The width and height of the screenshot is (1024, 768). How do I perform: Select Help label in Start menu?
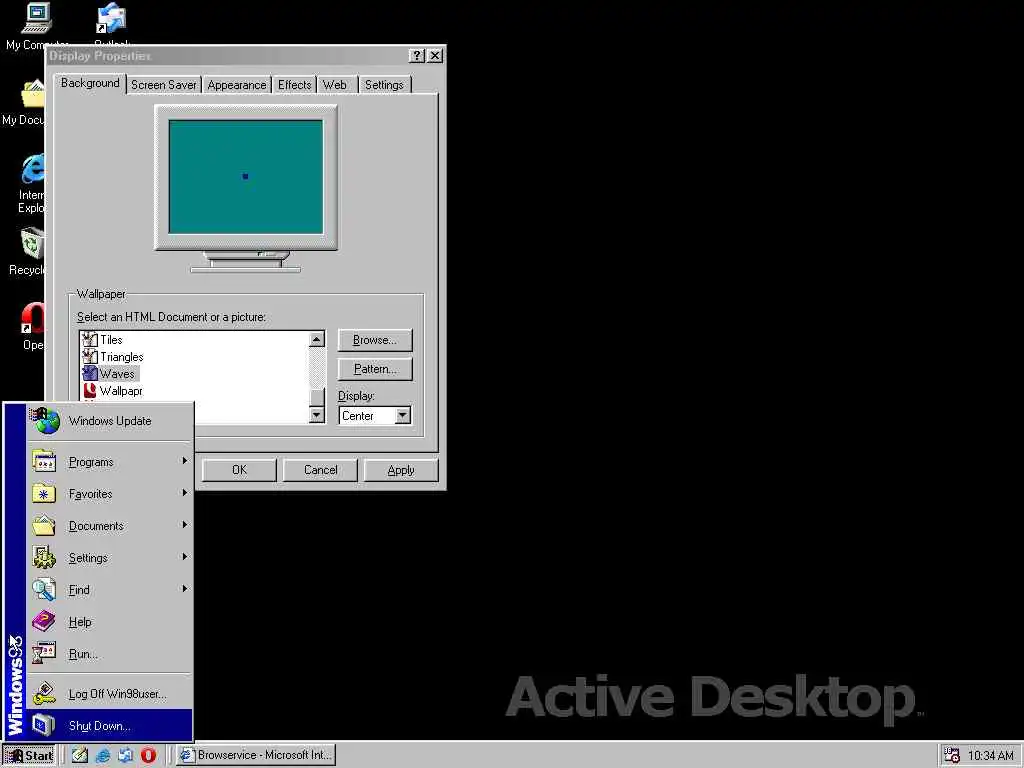pyautogui.click(x=80, y=622)
